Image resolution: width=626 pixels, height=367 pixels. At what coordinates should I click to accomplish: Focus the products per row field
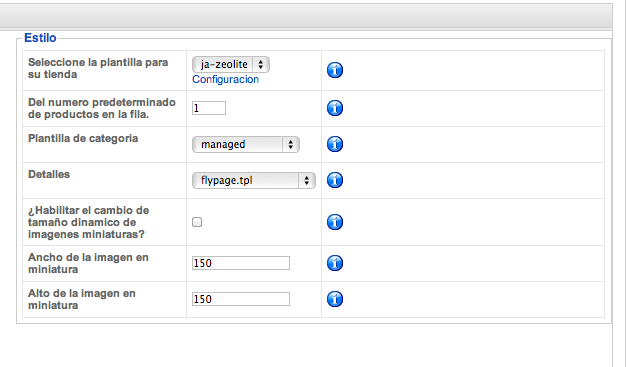pos(209,108)
